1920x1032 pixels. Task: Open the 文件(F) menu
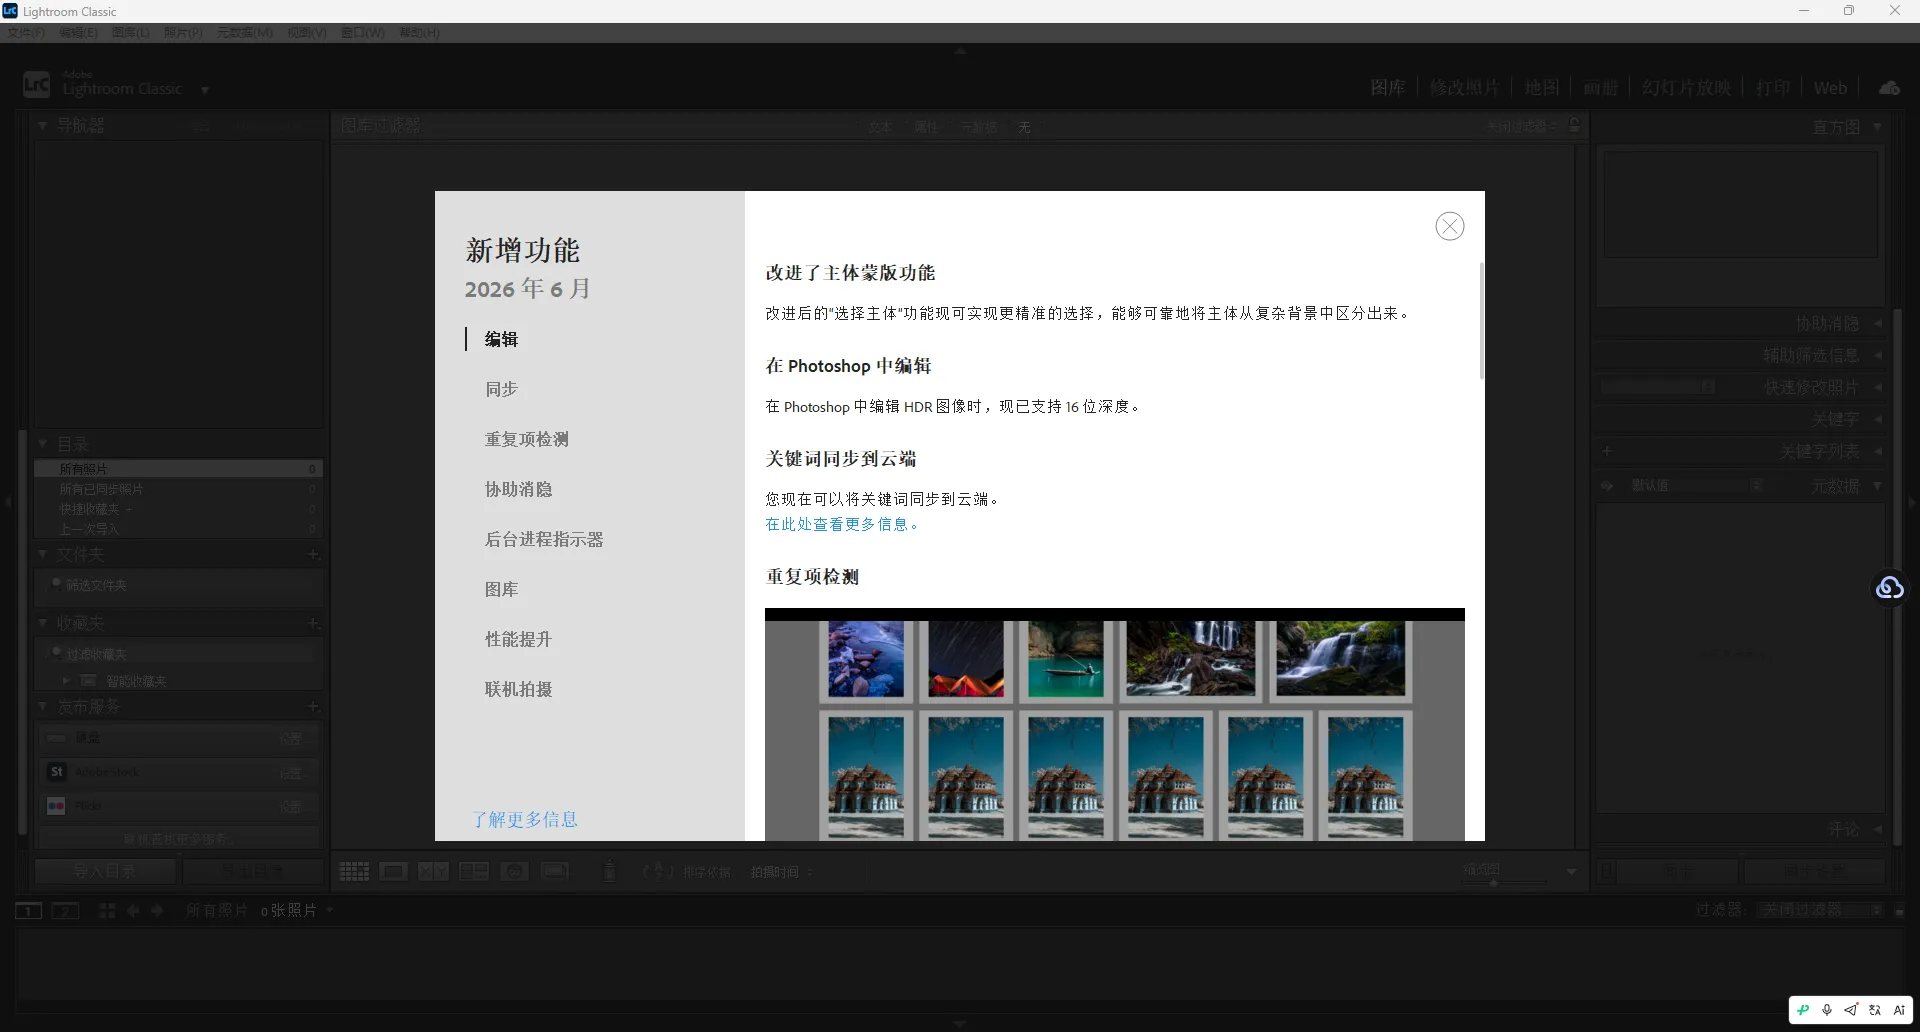click(x=26, y=32)
